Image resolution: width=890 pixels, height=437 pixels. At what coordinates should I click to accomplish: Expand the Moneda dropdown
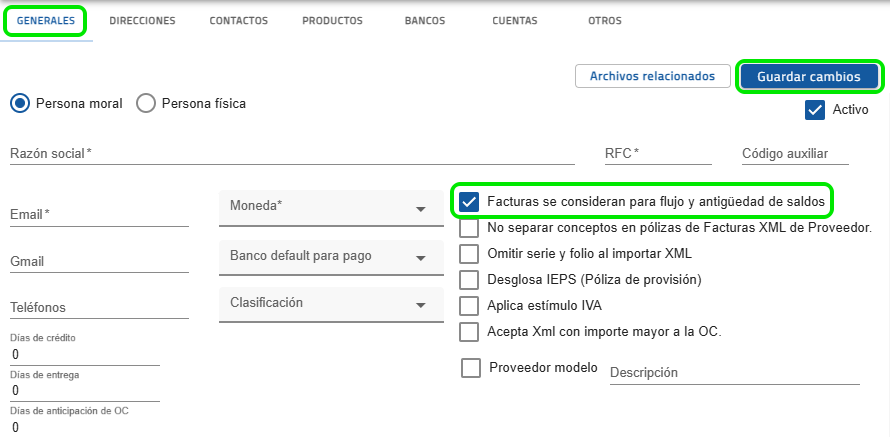click(x=324, y=207)
